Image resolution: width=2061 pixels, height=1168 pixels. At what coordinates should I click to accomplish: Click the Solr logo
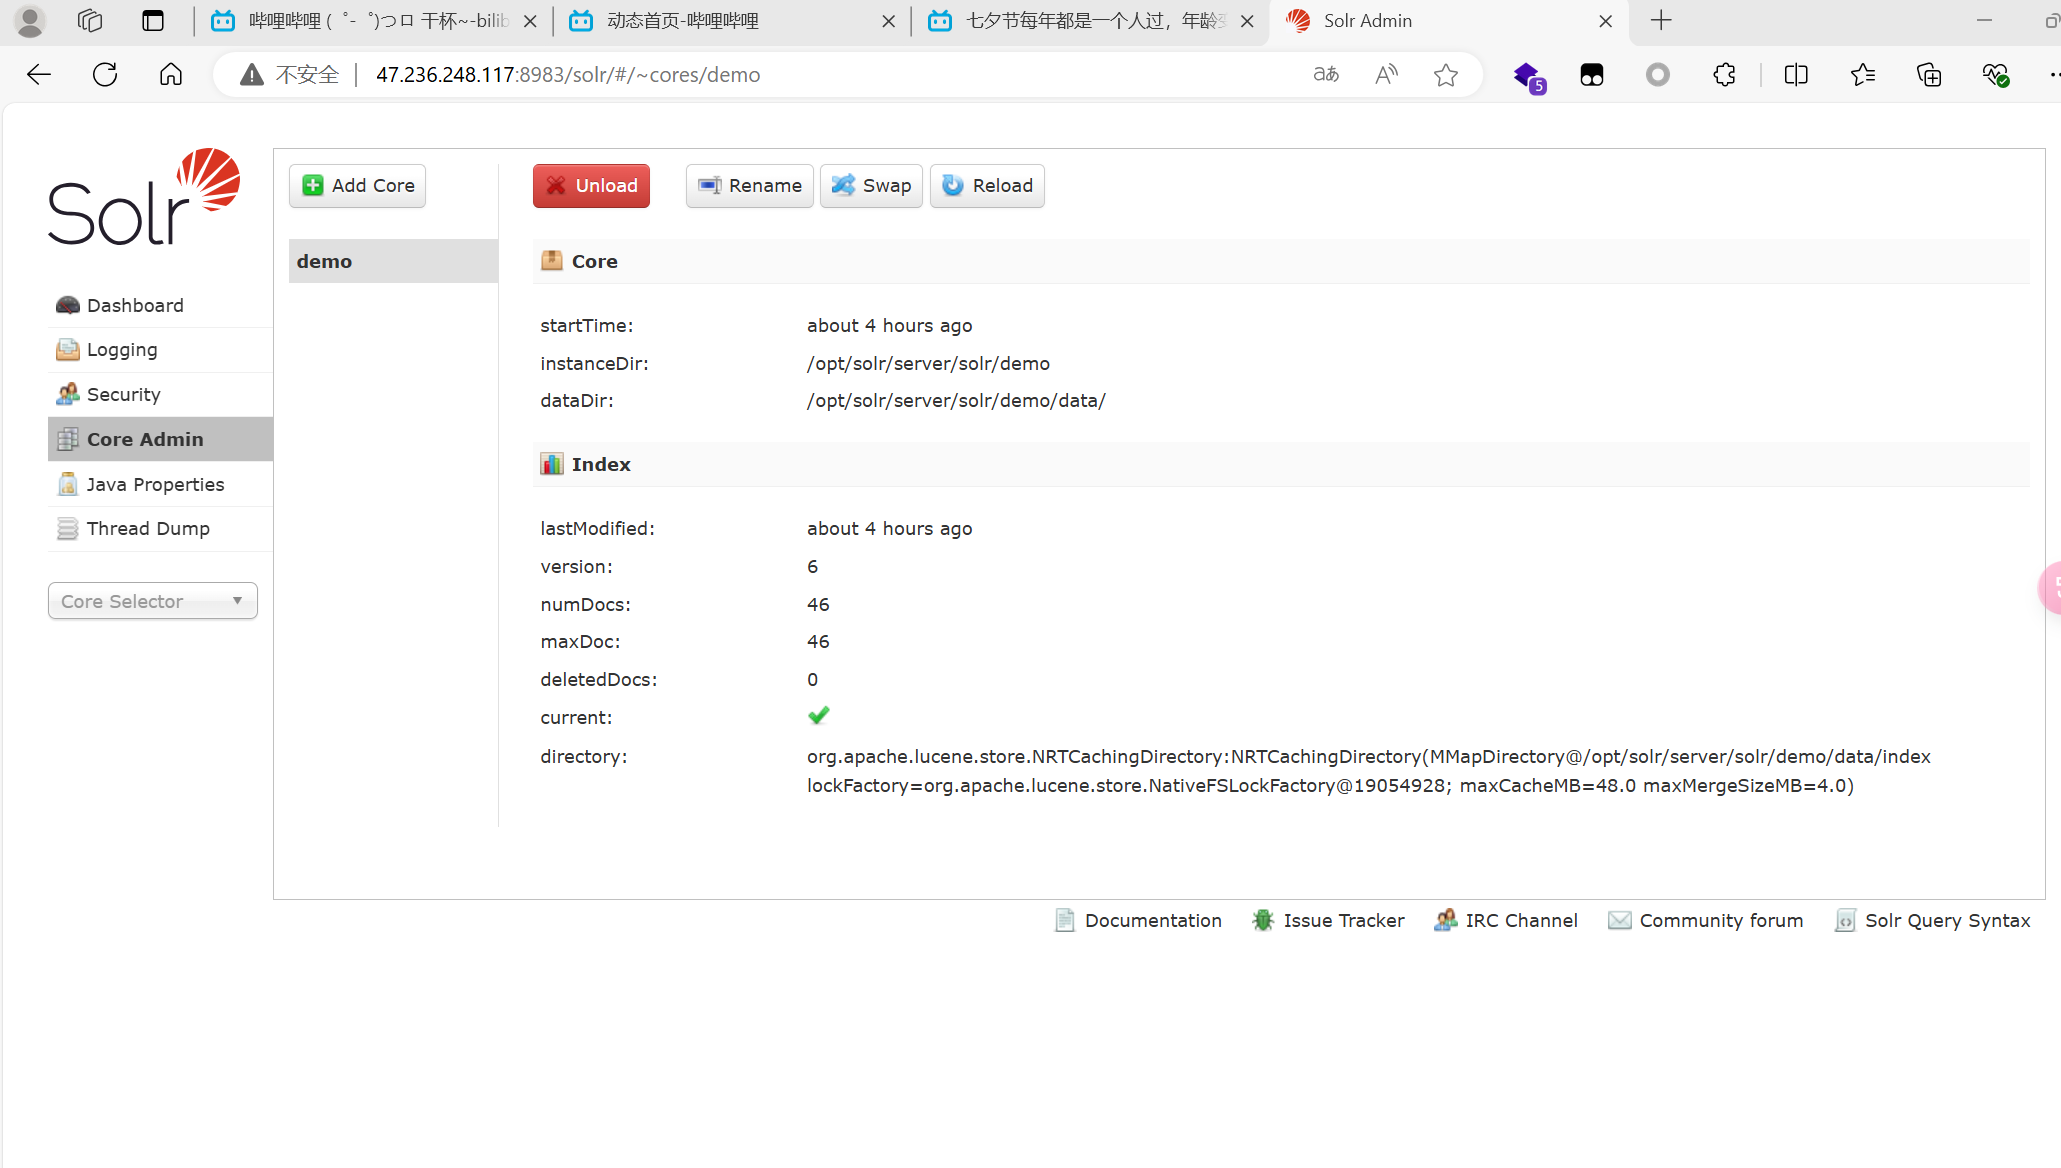tap(144, 197)
